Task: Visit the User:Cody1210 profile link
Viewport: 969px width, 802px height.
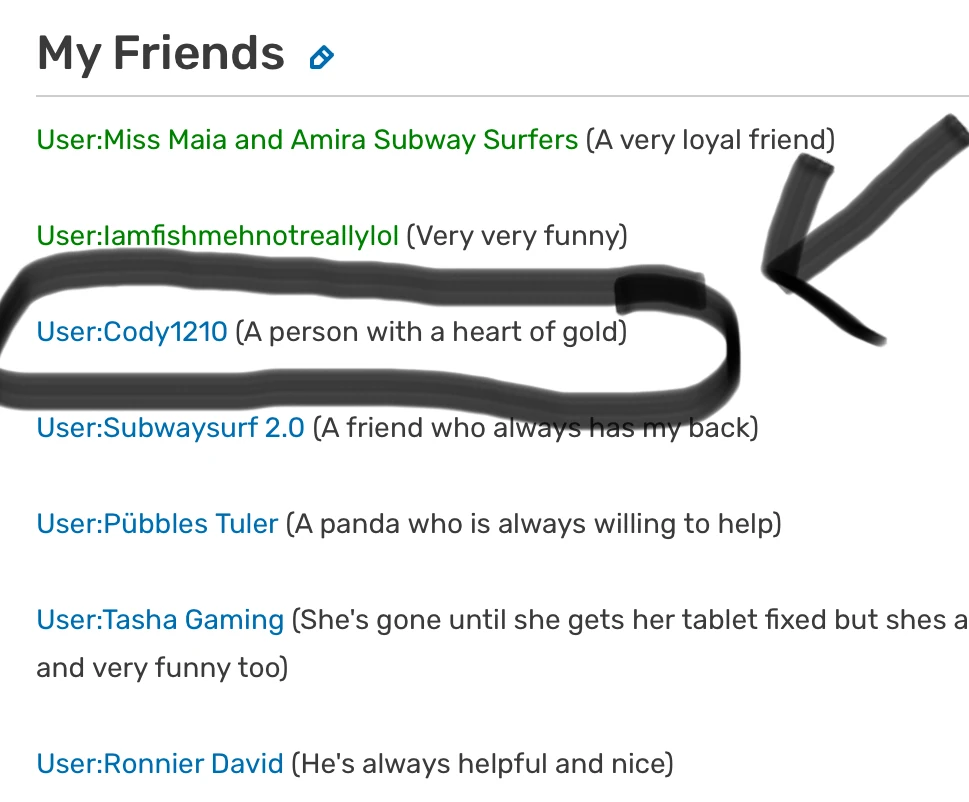Action: click(132, 331)
